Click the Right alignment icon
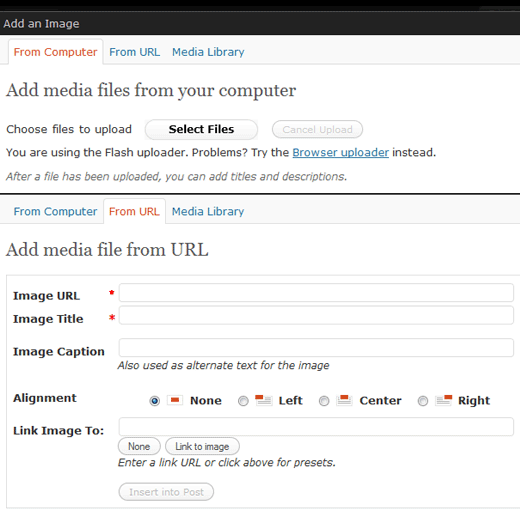The image size is (520, 509). tap(444, 400)
